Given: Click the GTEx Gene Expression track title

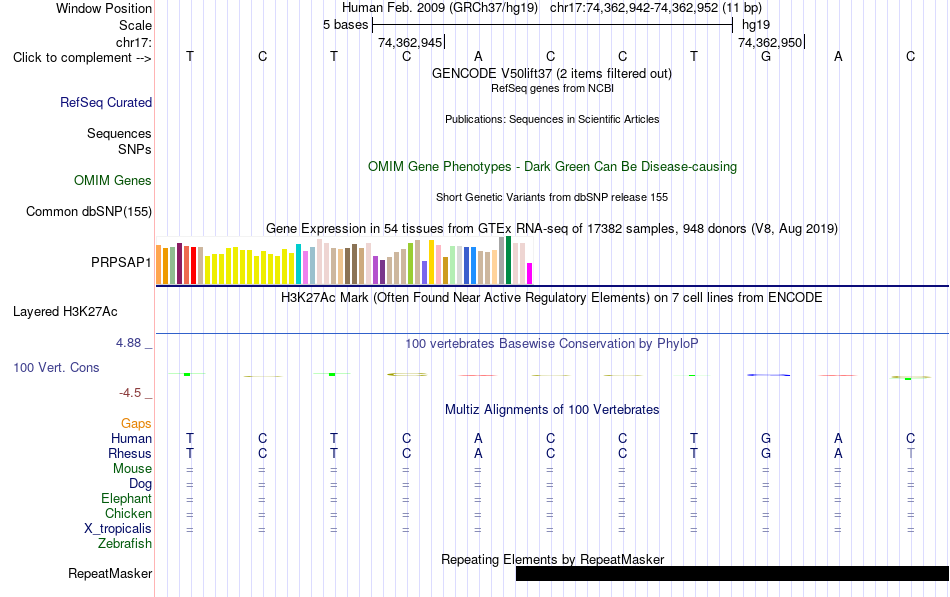Looking at the screenshot, I should pos(552,228).
